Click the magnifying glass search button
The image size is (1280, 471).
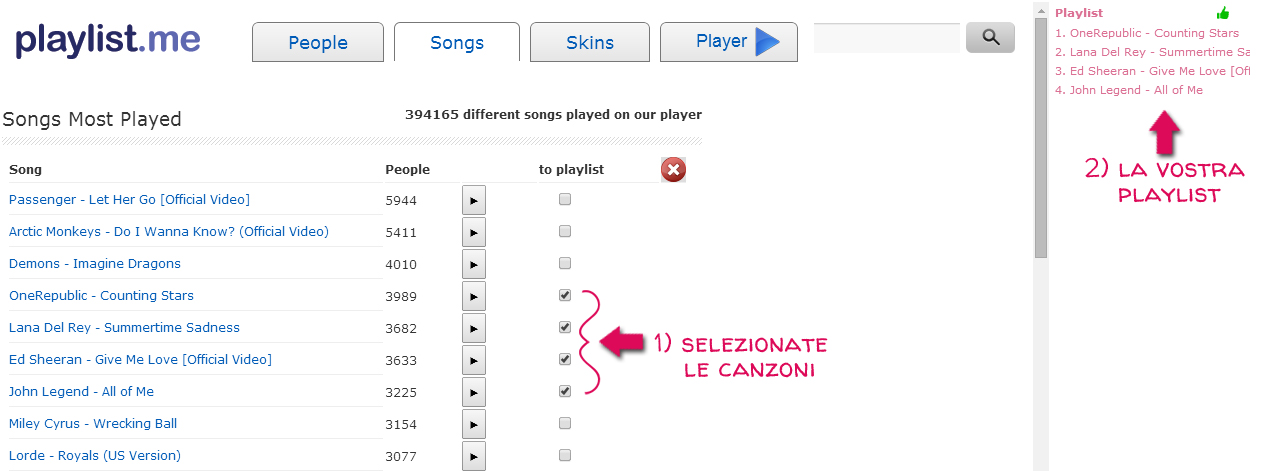[x=990, y=37]
